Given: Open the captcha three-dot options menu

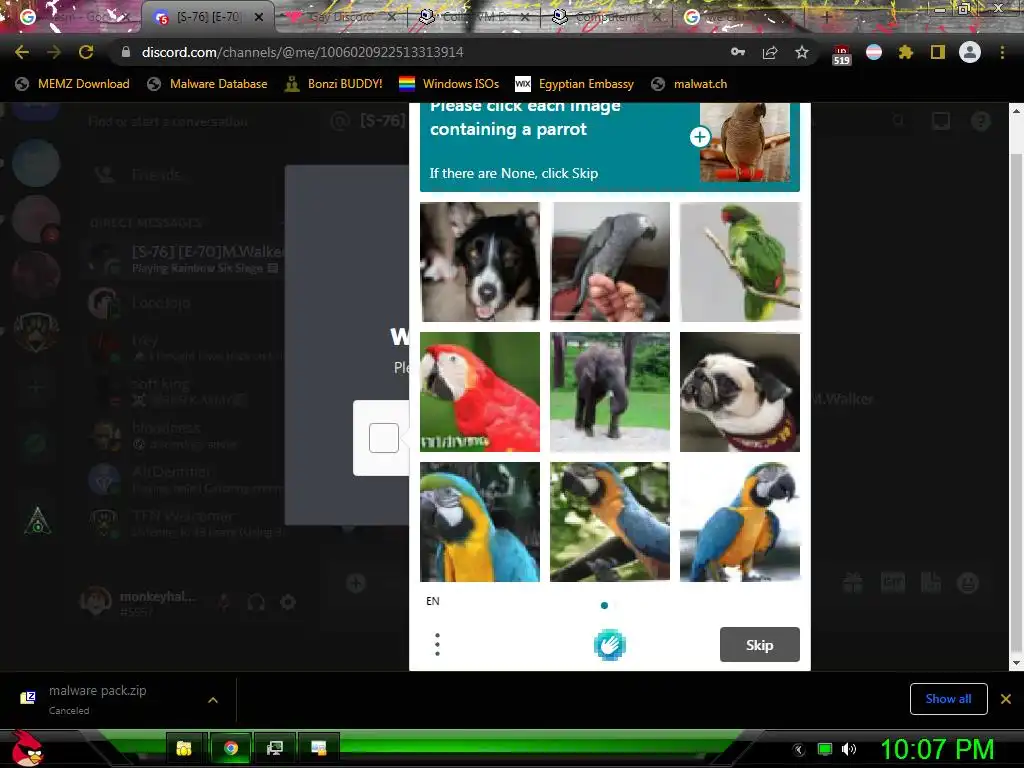Looking at the screenshot, I should 438,645.
